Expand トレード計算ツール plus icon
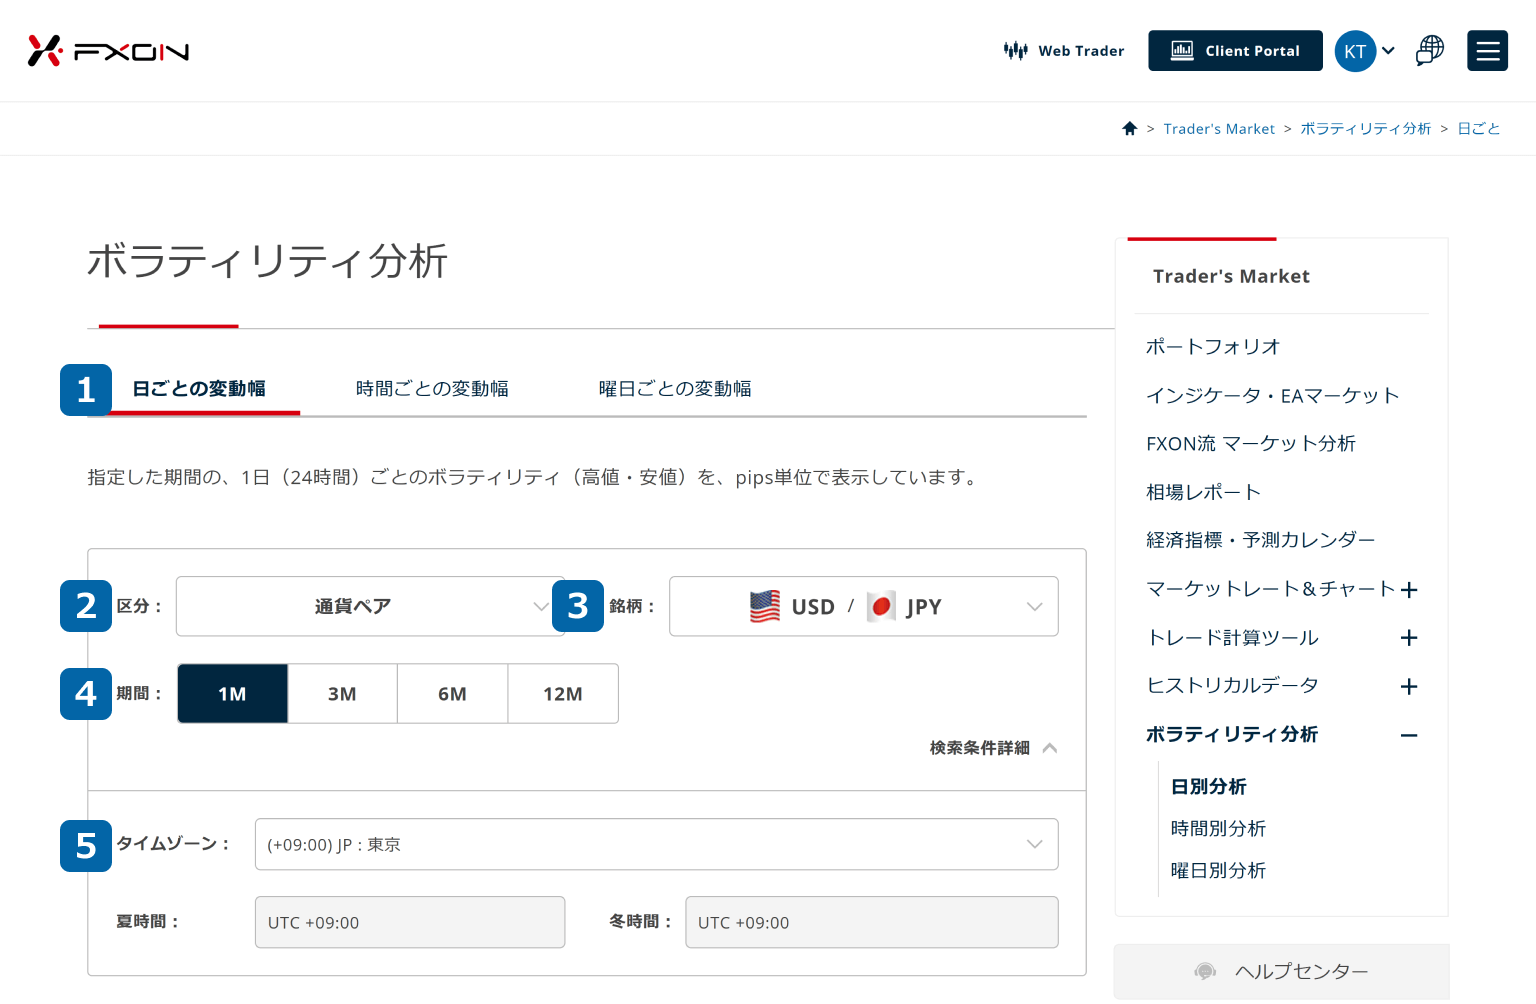This screenshot has width=1536, height=1004. pos(1409,638)
